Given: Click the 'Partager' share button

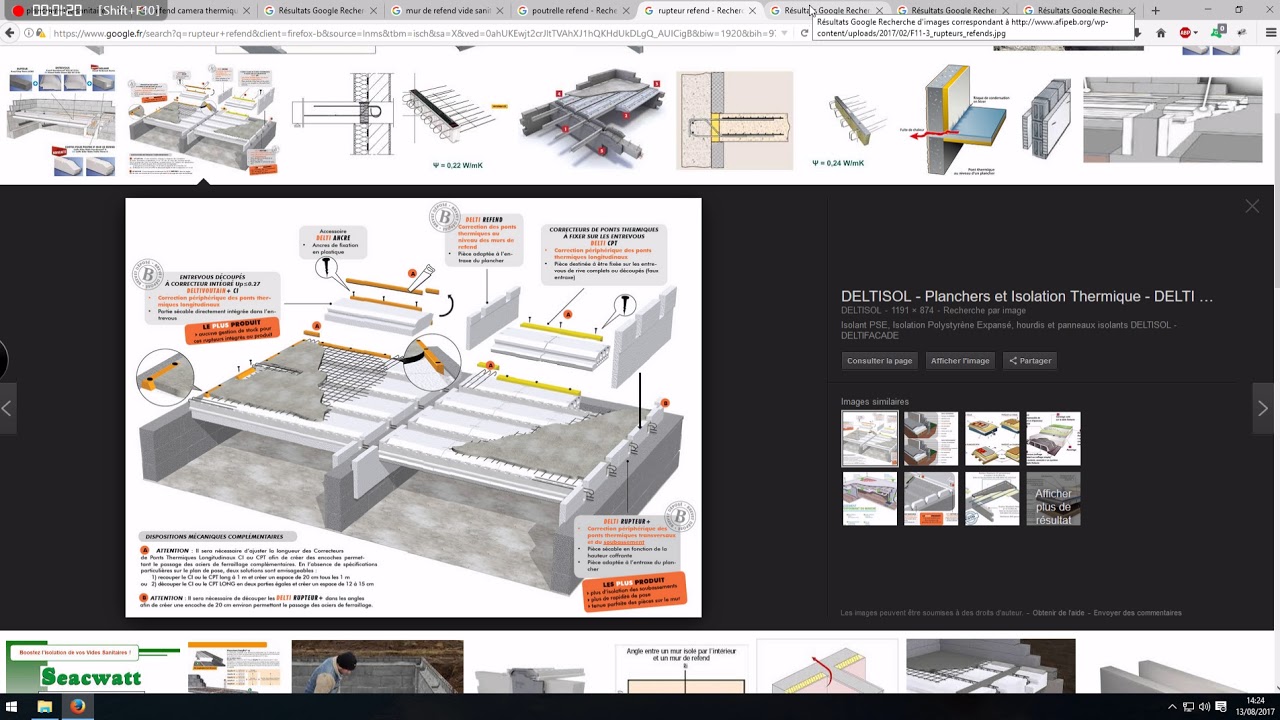Looking at the screenshot, I should click(1030, 360).
